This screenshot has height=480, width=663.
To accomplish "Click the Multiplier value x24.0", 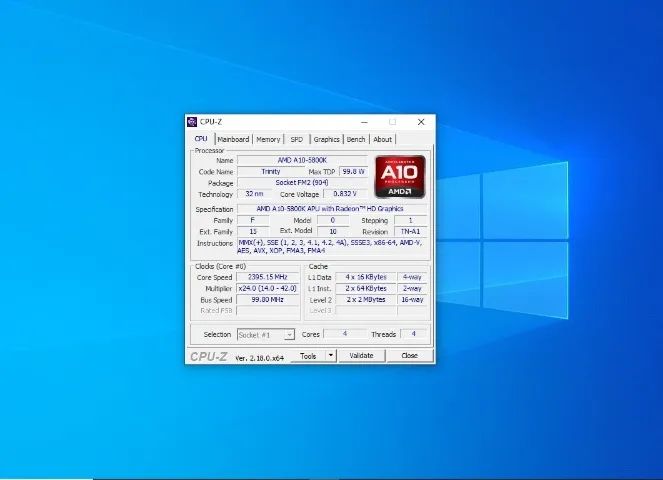I will [268, 288].
